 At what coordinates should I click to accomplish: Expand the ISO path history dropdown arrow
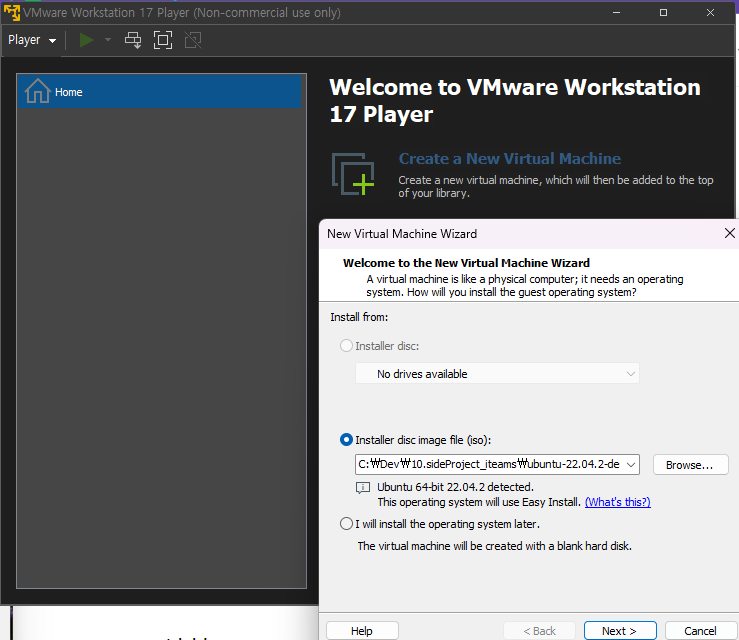[x=631, y=465]
